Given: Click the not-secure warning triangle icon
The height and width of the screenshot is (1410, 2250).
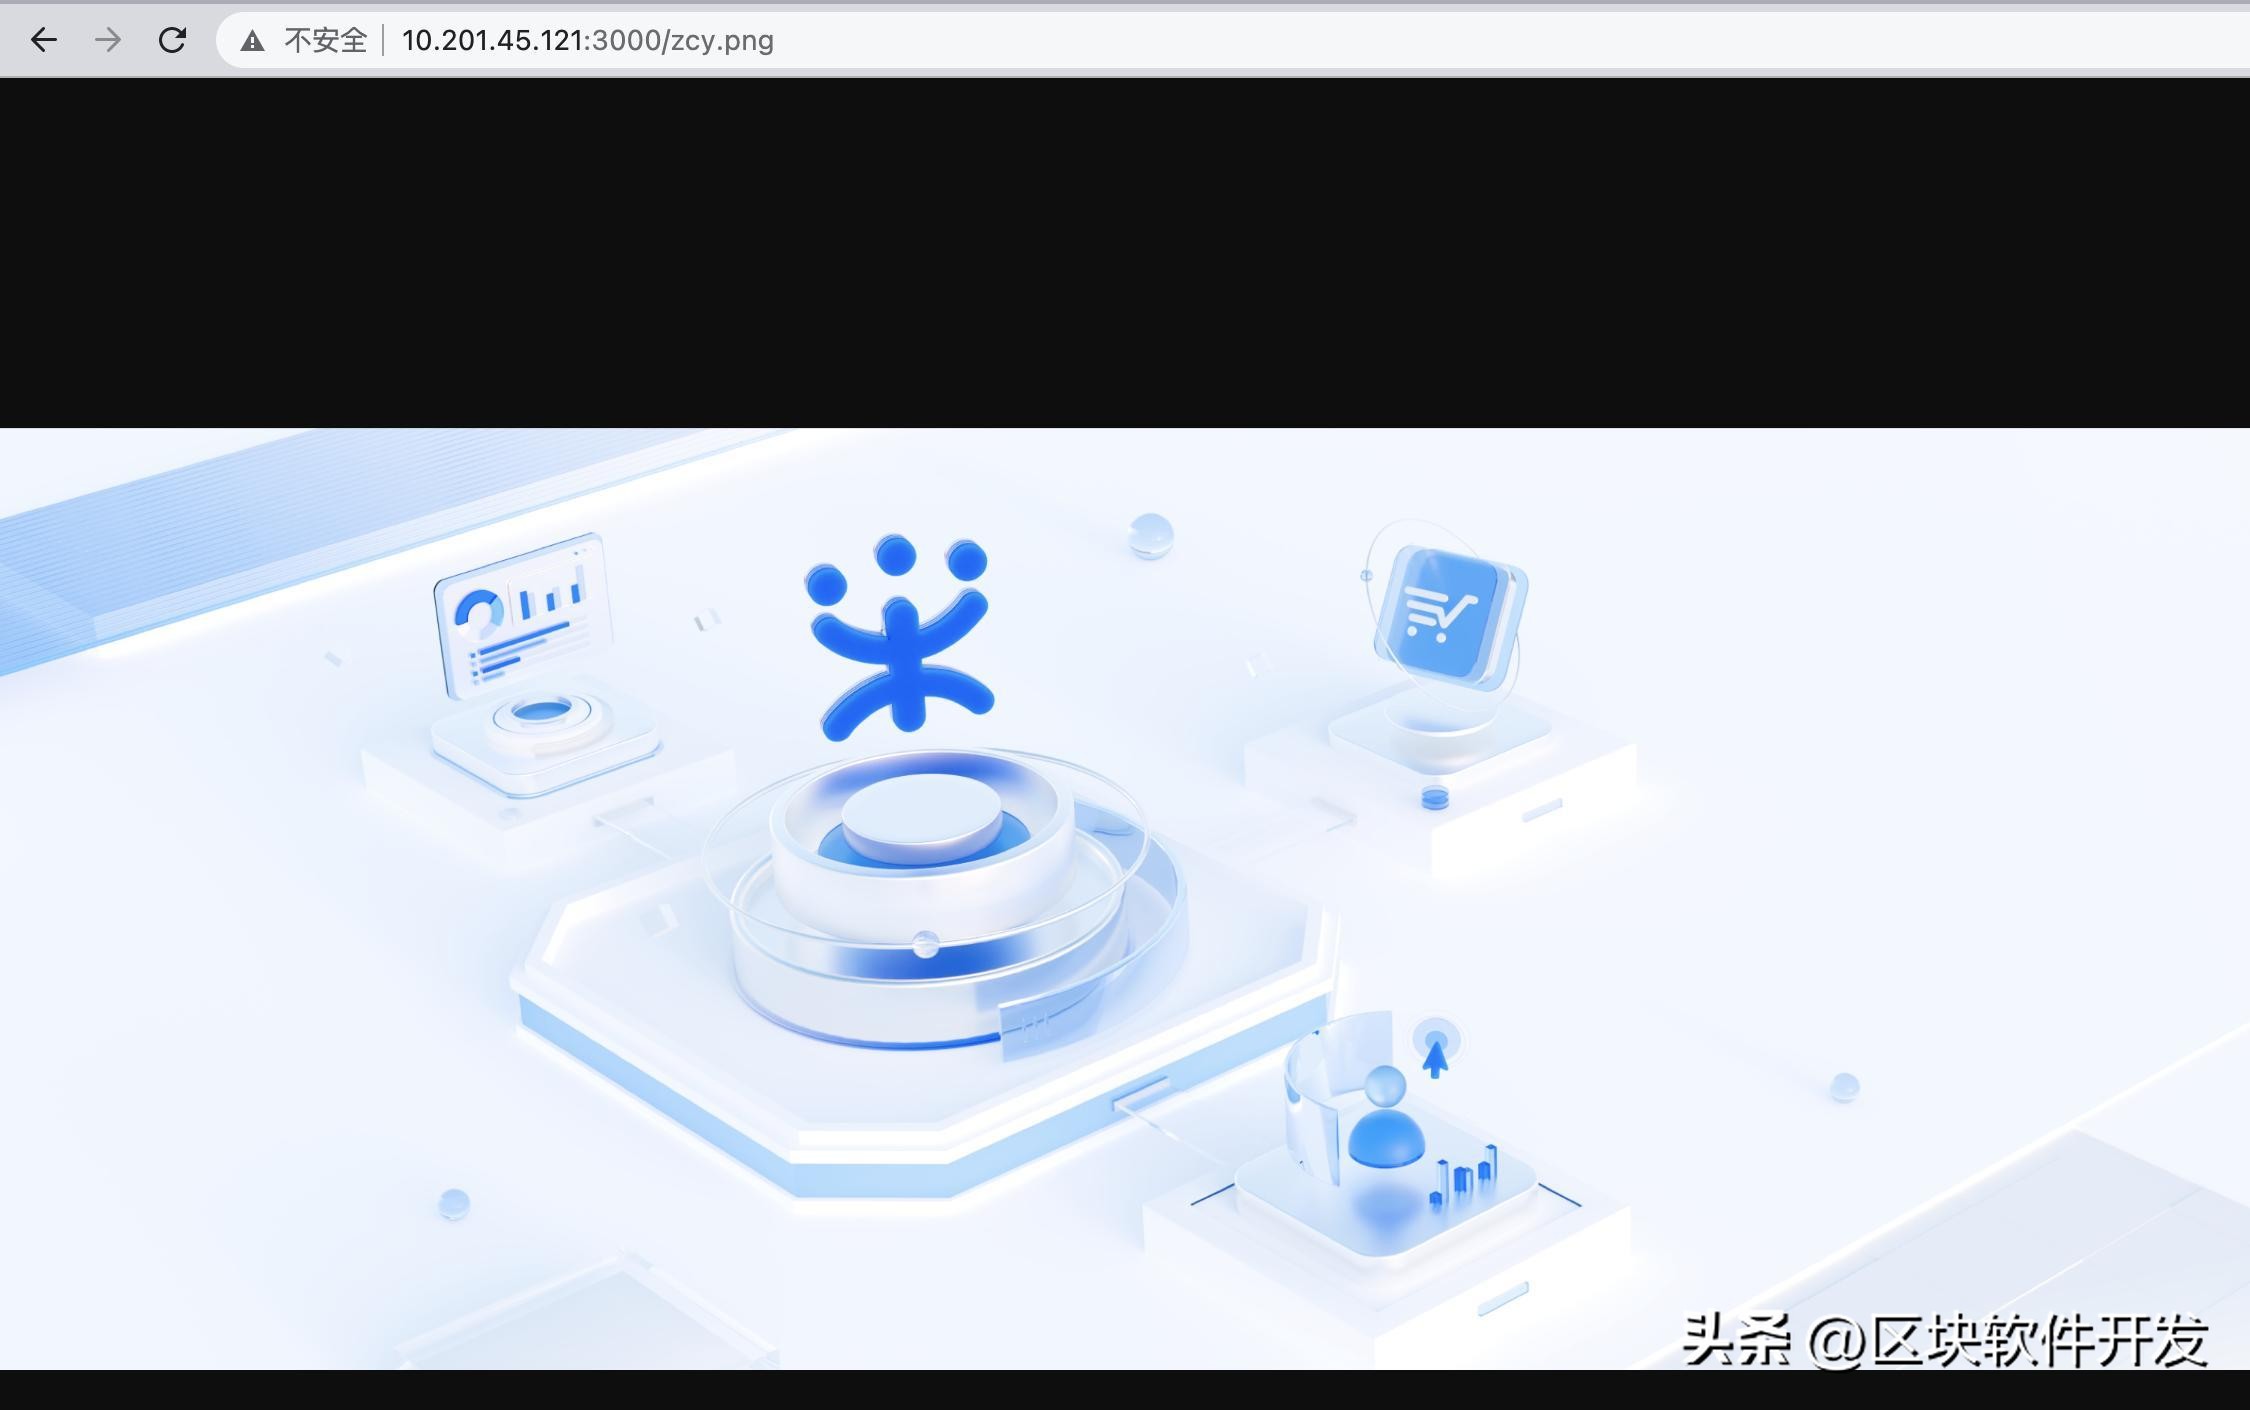Looking at the screenshot, I should click(252, 41).
